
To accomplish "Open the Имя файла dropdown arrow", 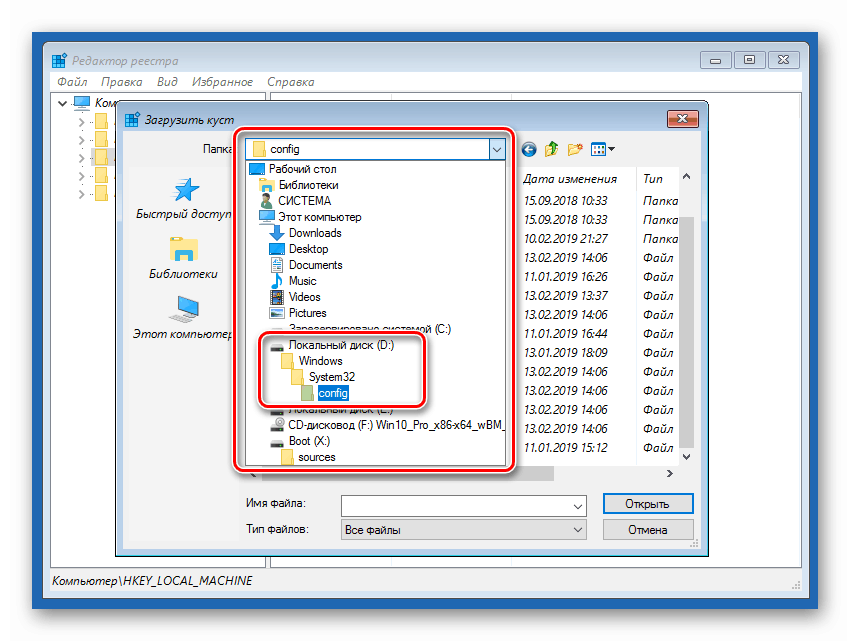I will [x=578, y=506].
